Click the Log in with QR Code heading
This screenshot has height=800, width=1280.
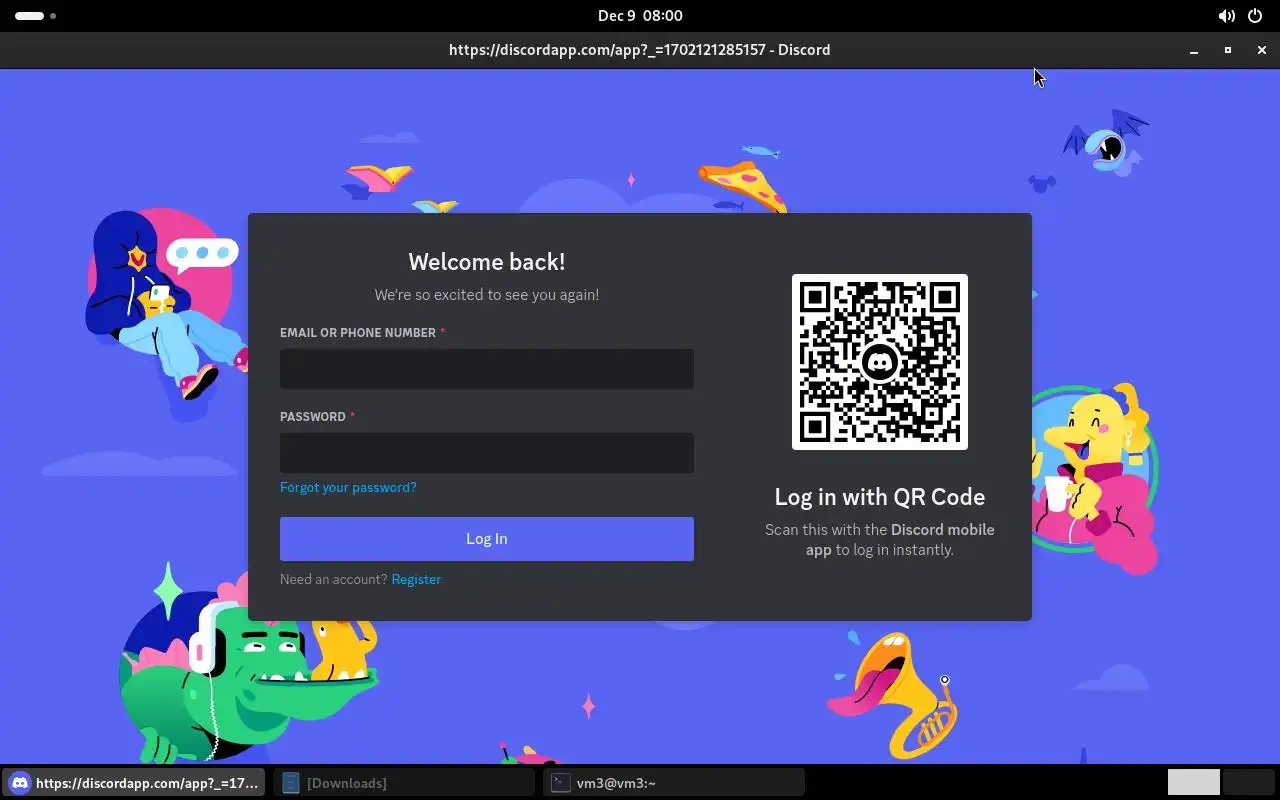click(x=880, y=497)
